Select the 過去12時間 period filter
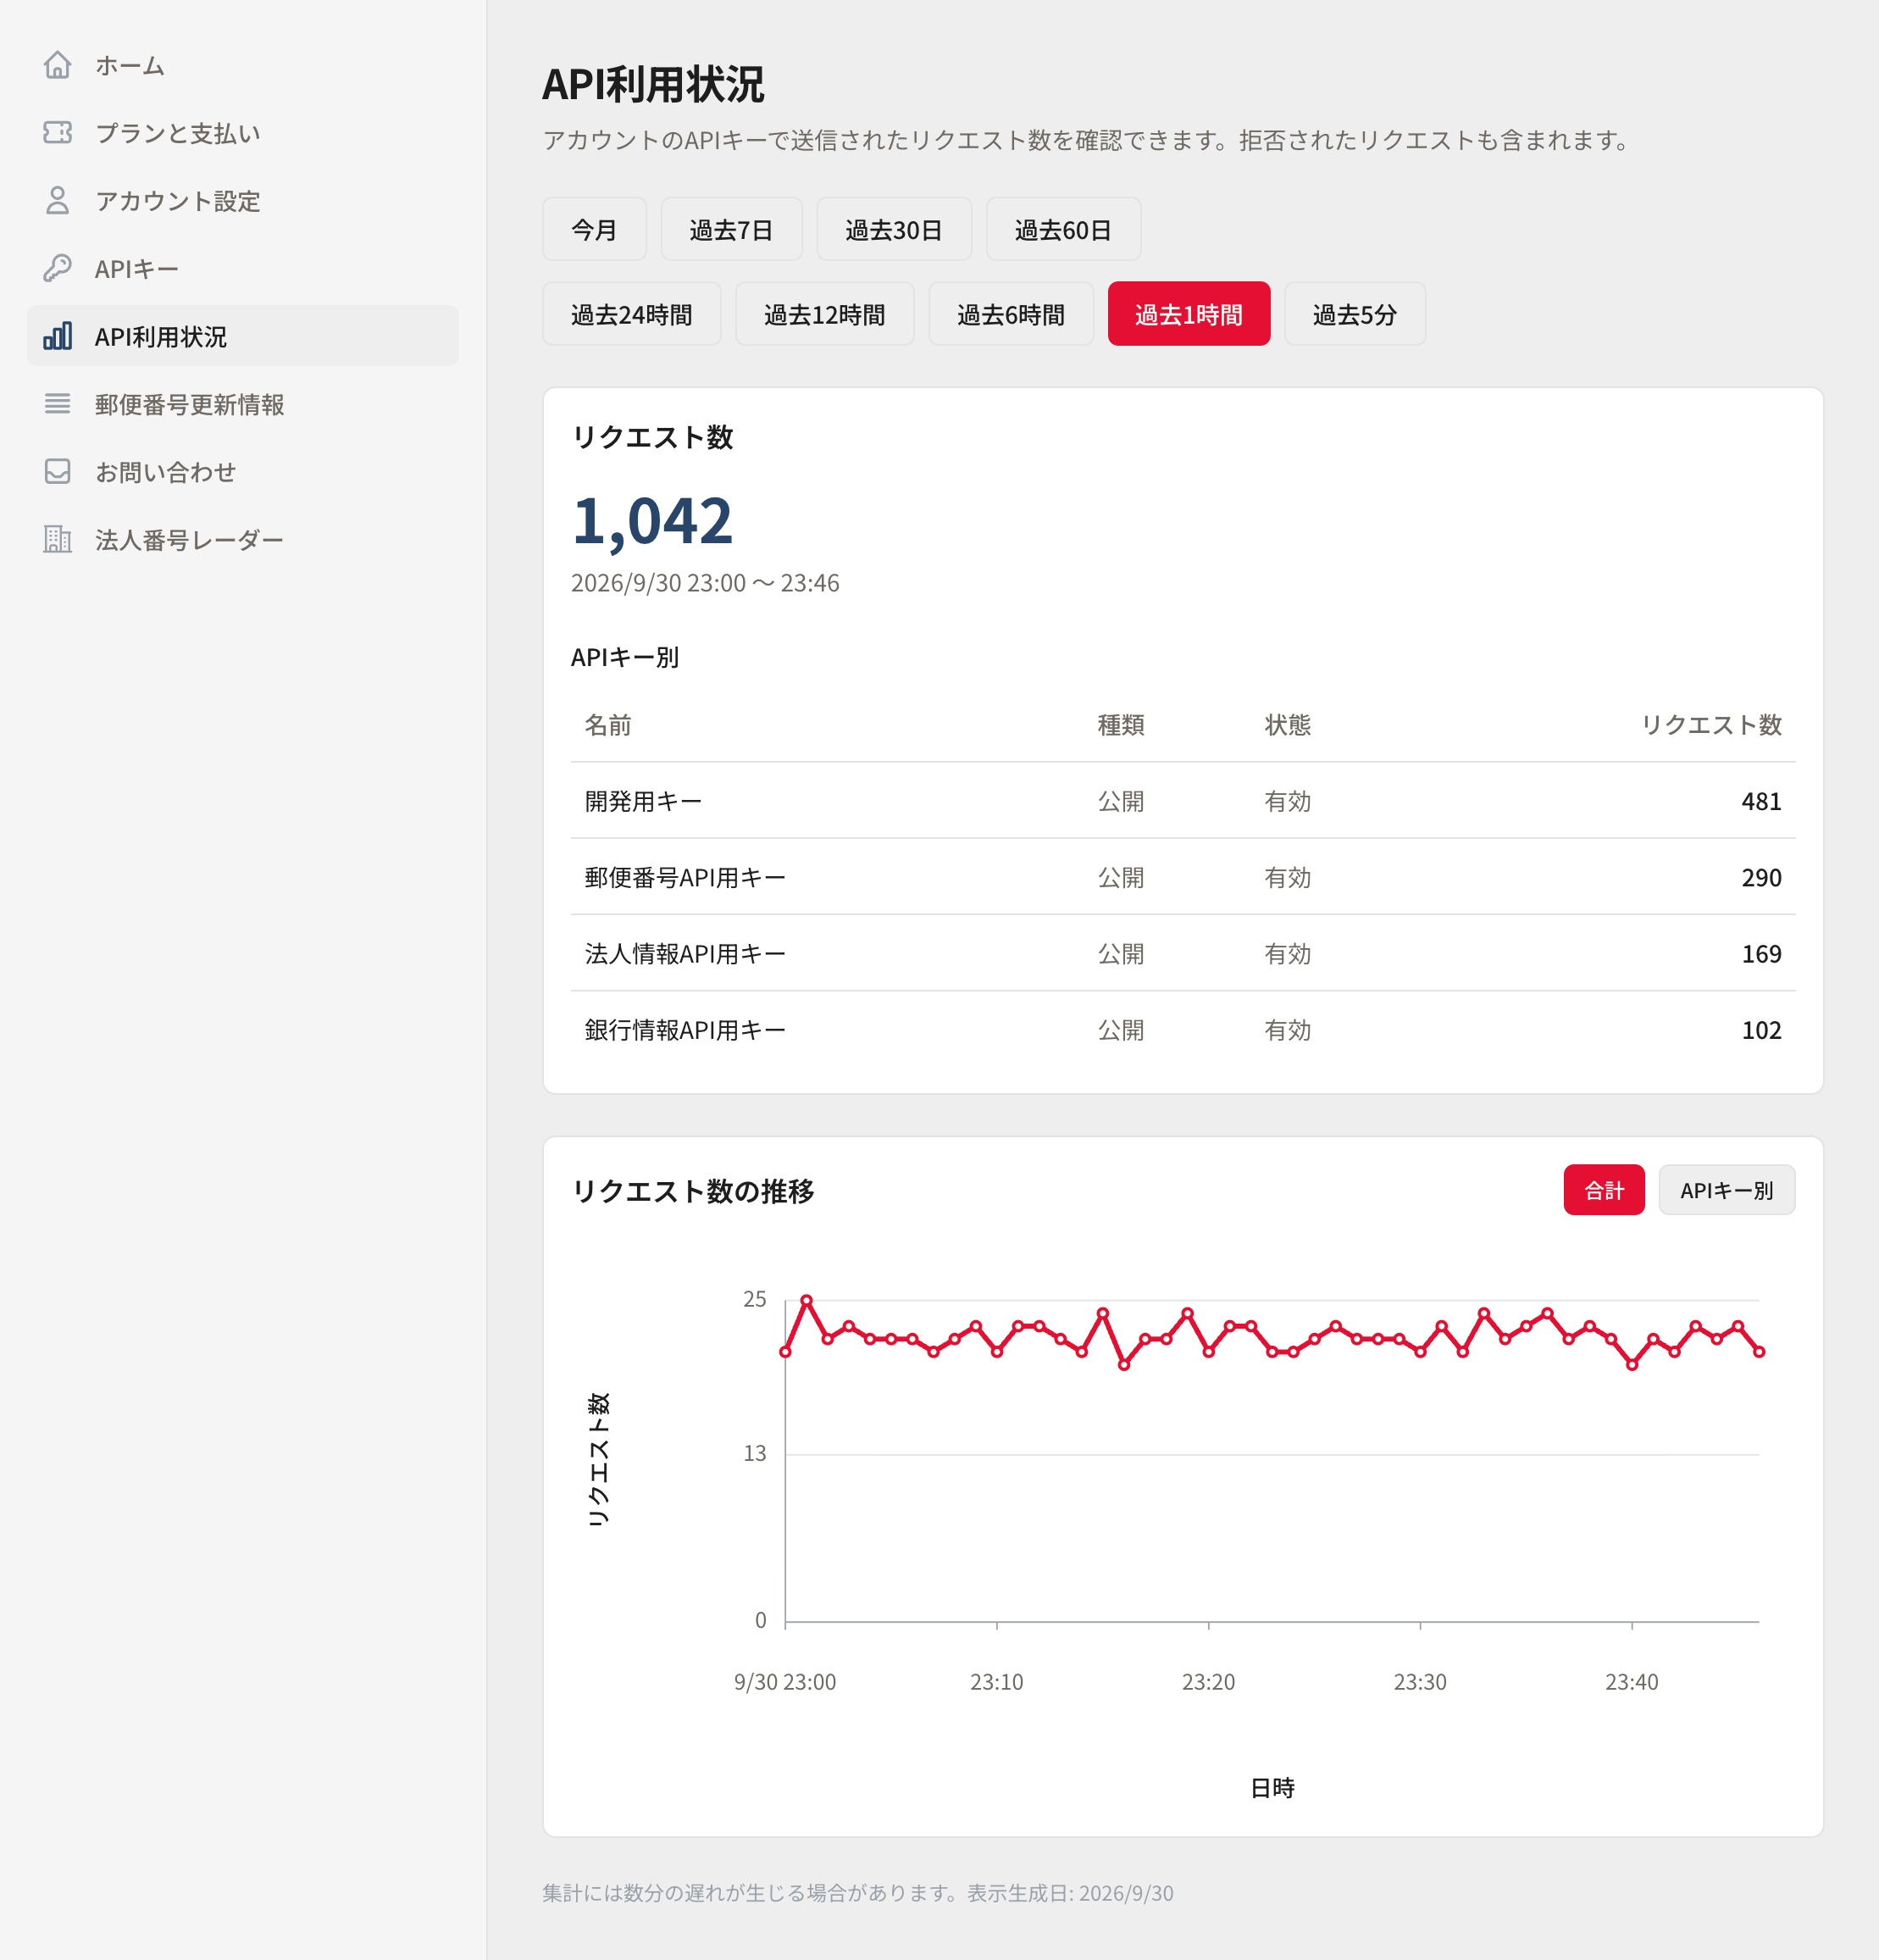Viewport: 1879px width, 1960px height. point(824,314)
